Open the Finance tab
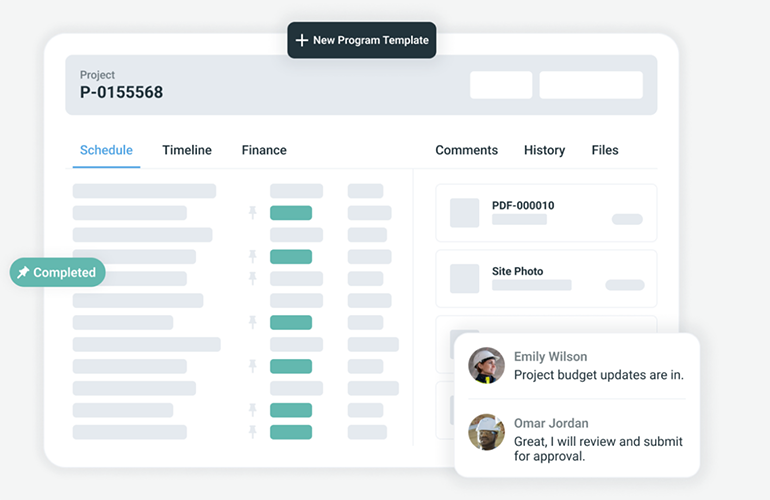770x500 pixels. [x=264, y=150]
